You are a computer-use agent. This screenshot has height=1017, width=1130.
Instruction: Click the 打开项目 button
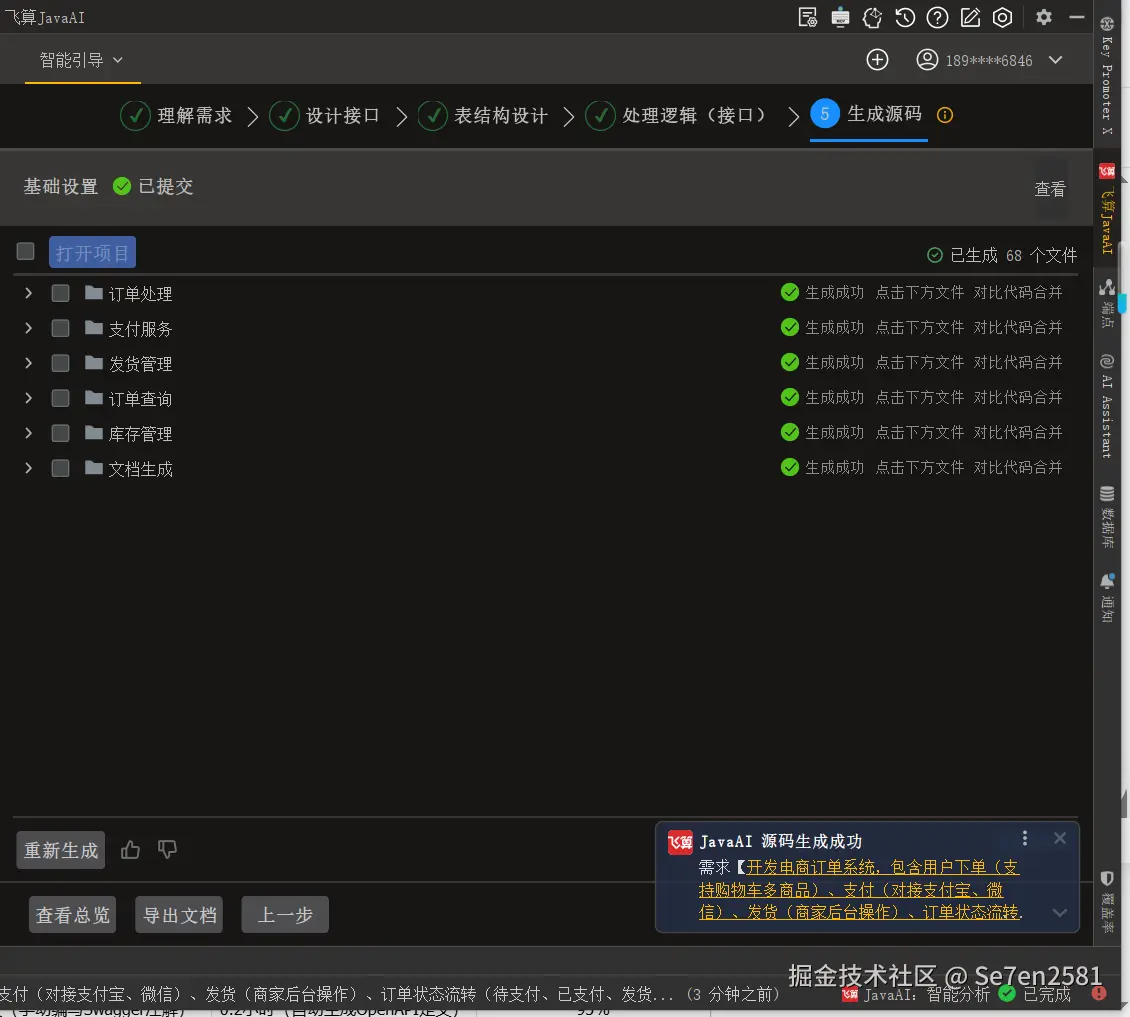click(x=92, y=252)
